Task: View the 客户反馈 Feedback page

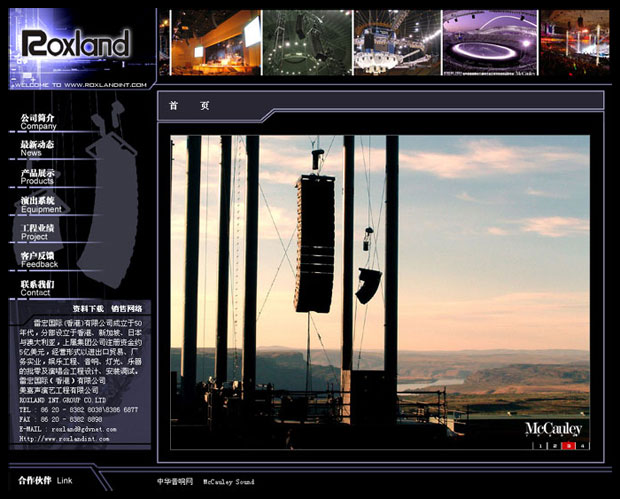Action: (39, 260)
